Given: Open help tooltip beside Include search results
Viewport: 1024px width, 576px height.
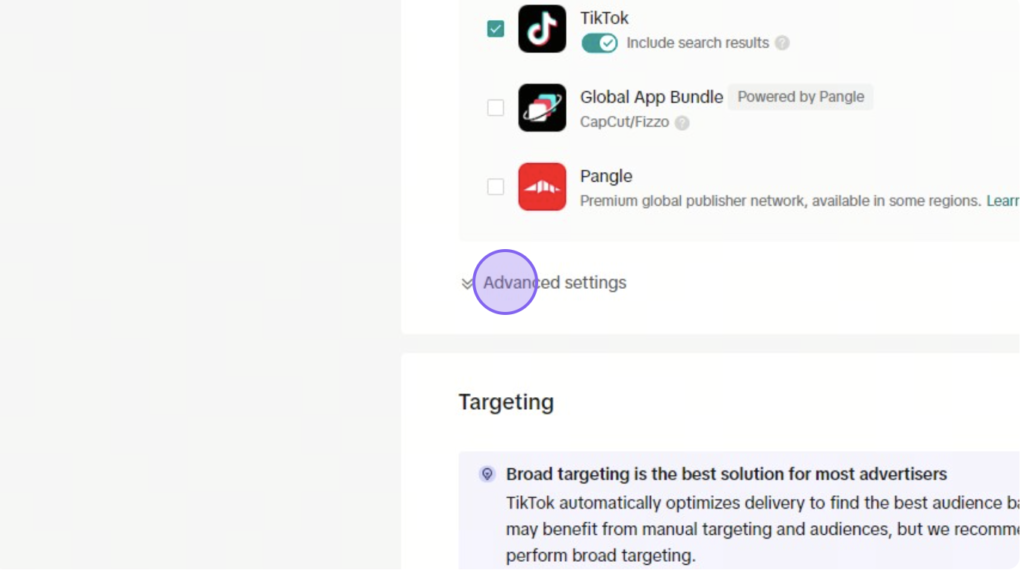Looking at the screenshot, I should [x=782, y=43].
